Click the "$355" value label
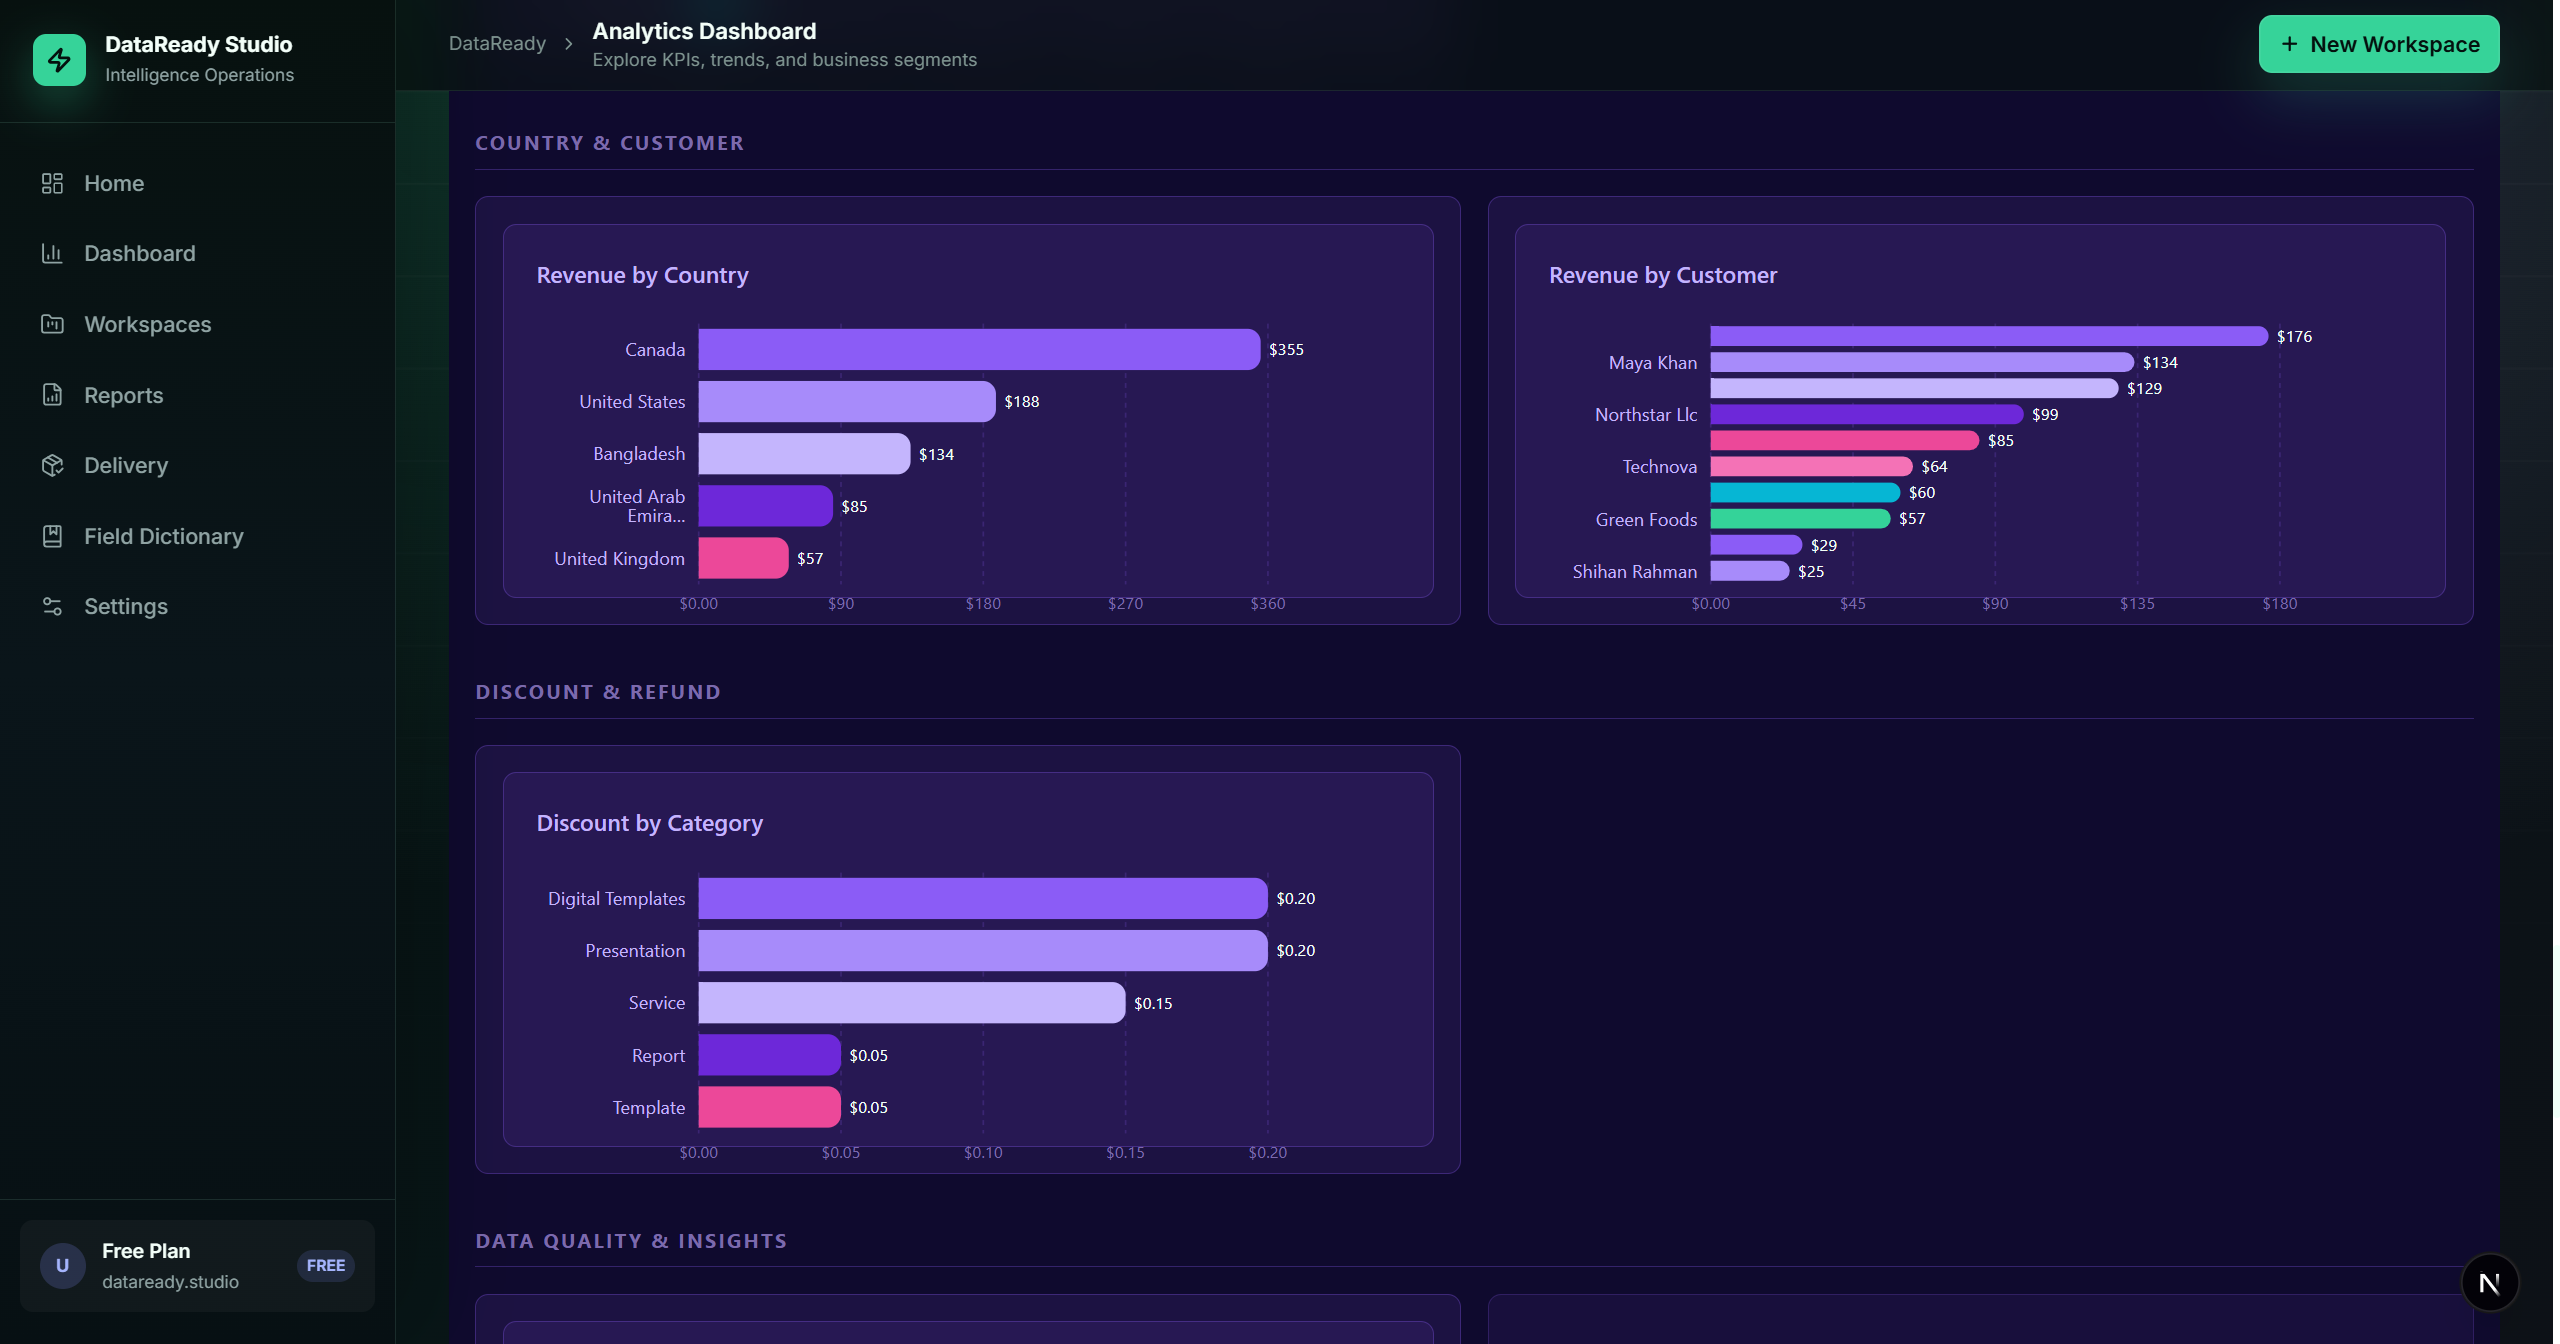 (1286, 349)
